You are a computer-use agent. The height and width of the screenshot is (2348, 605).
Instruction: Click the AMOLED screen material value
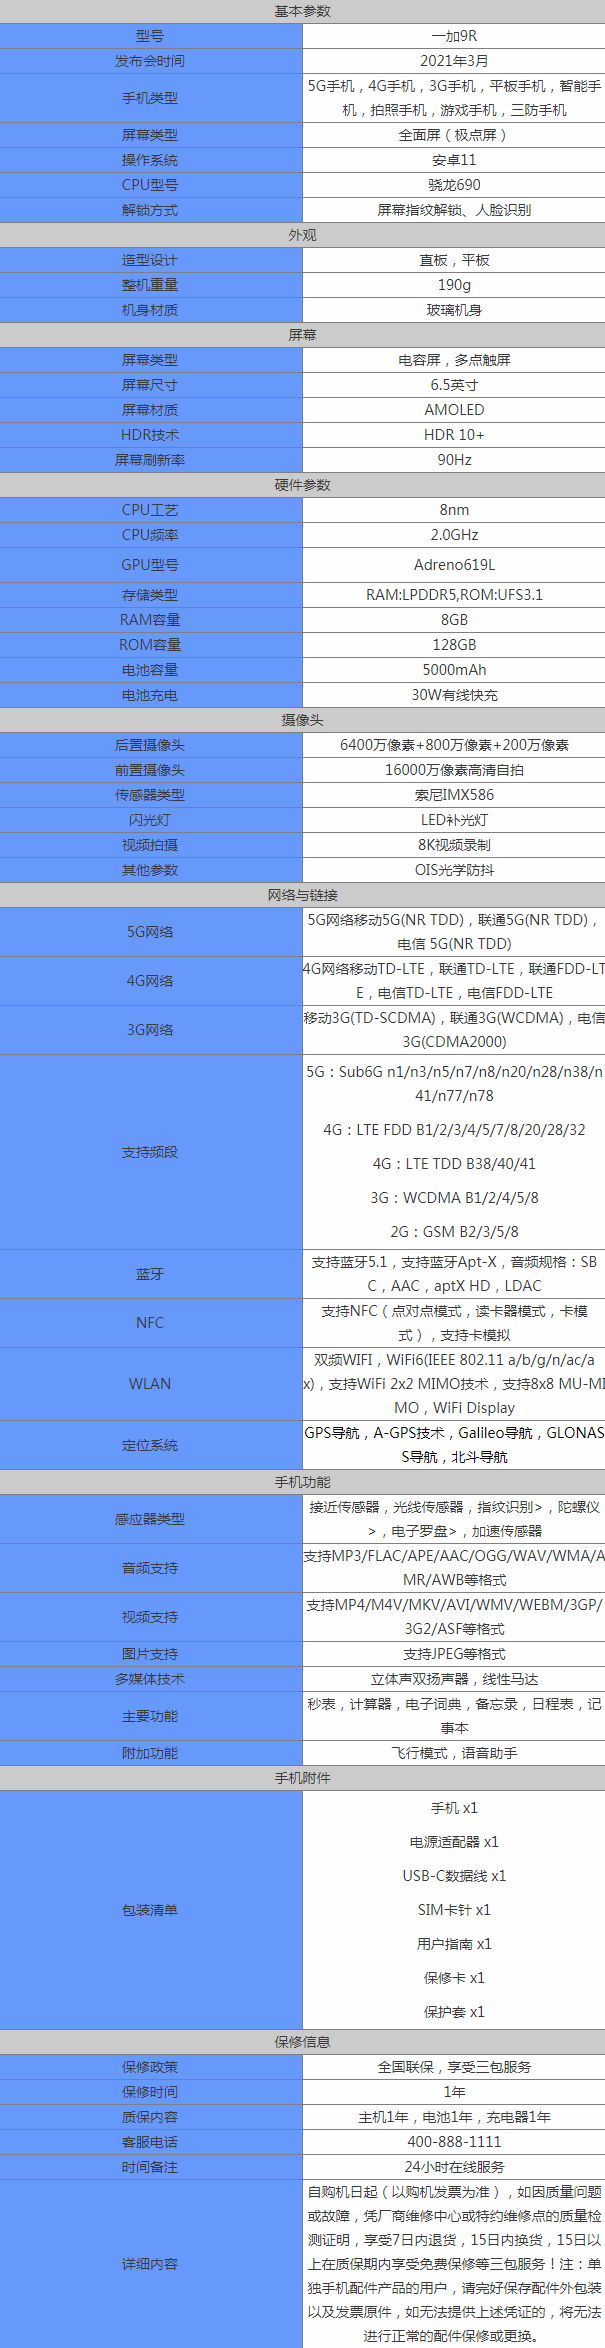pos(454,410)
